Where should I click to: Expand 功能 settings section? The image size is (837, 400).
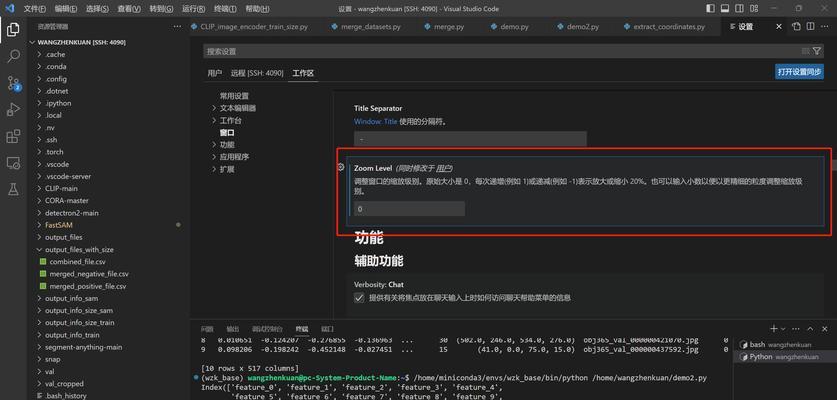click(215, 145)
